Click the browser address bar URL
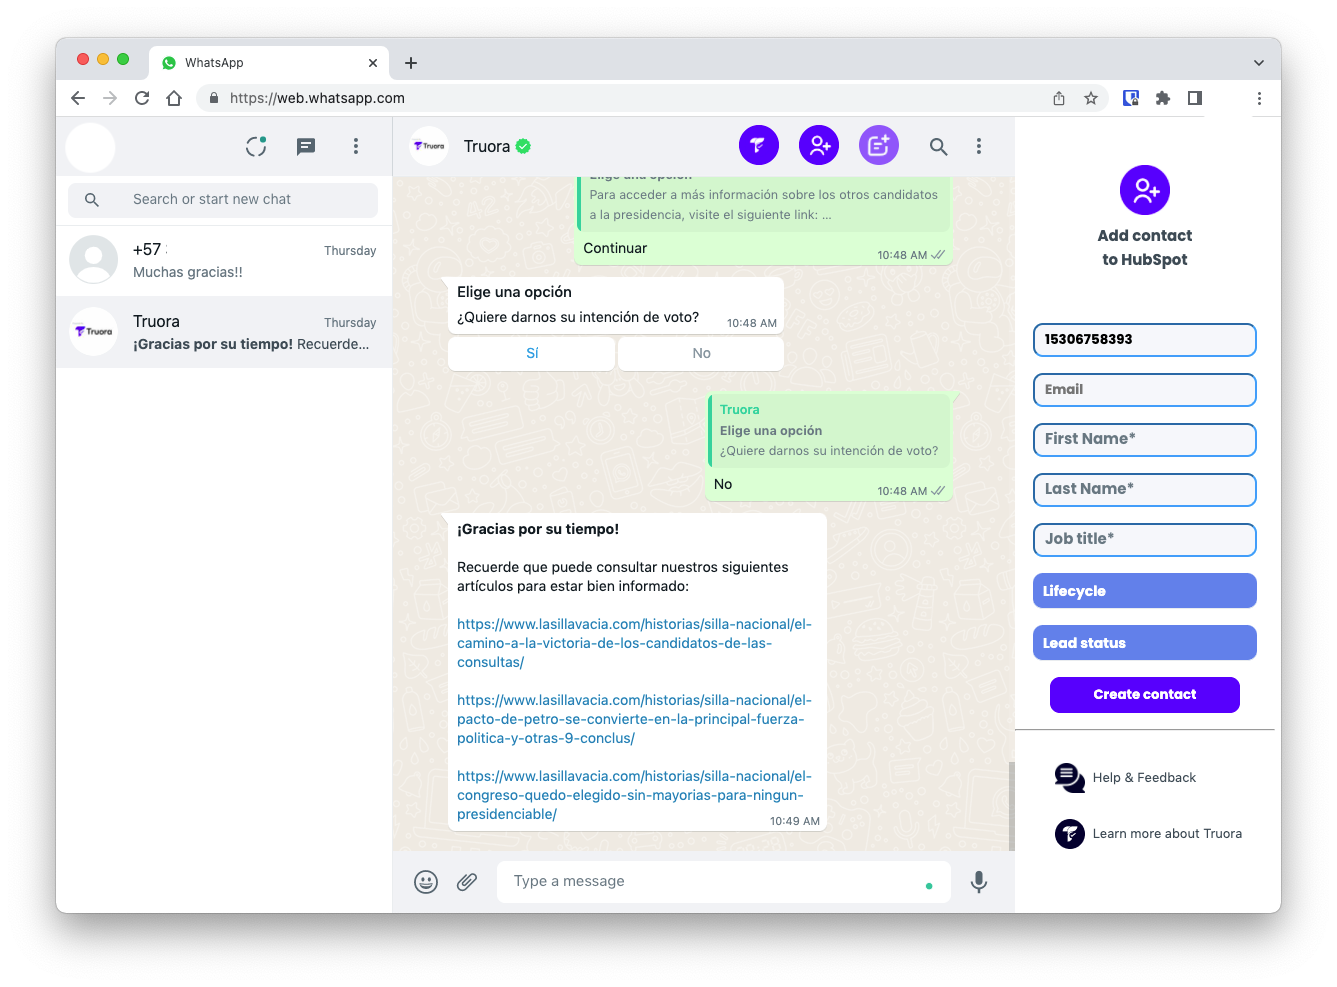 pos(317,98)
